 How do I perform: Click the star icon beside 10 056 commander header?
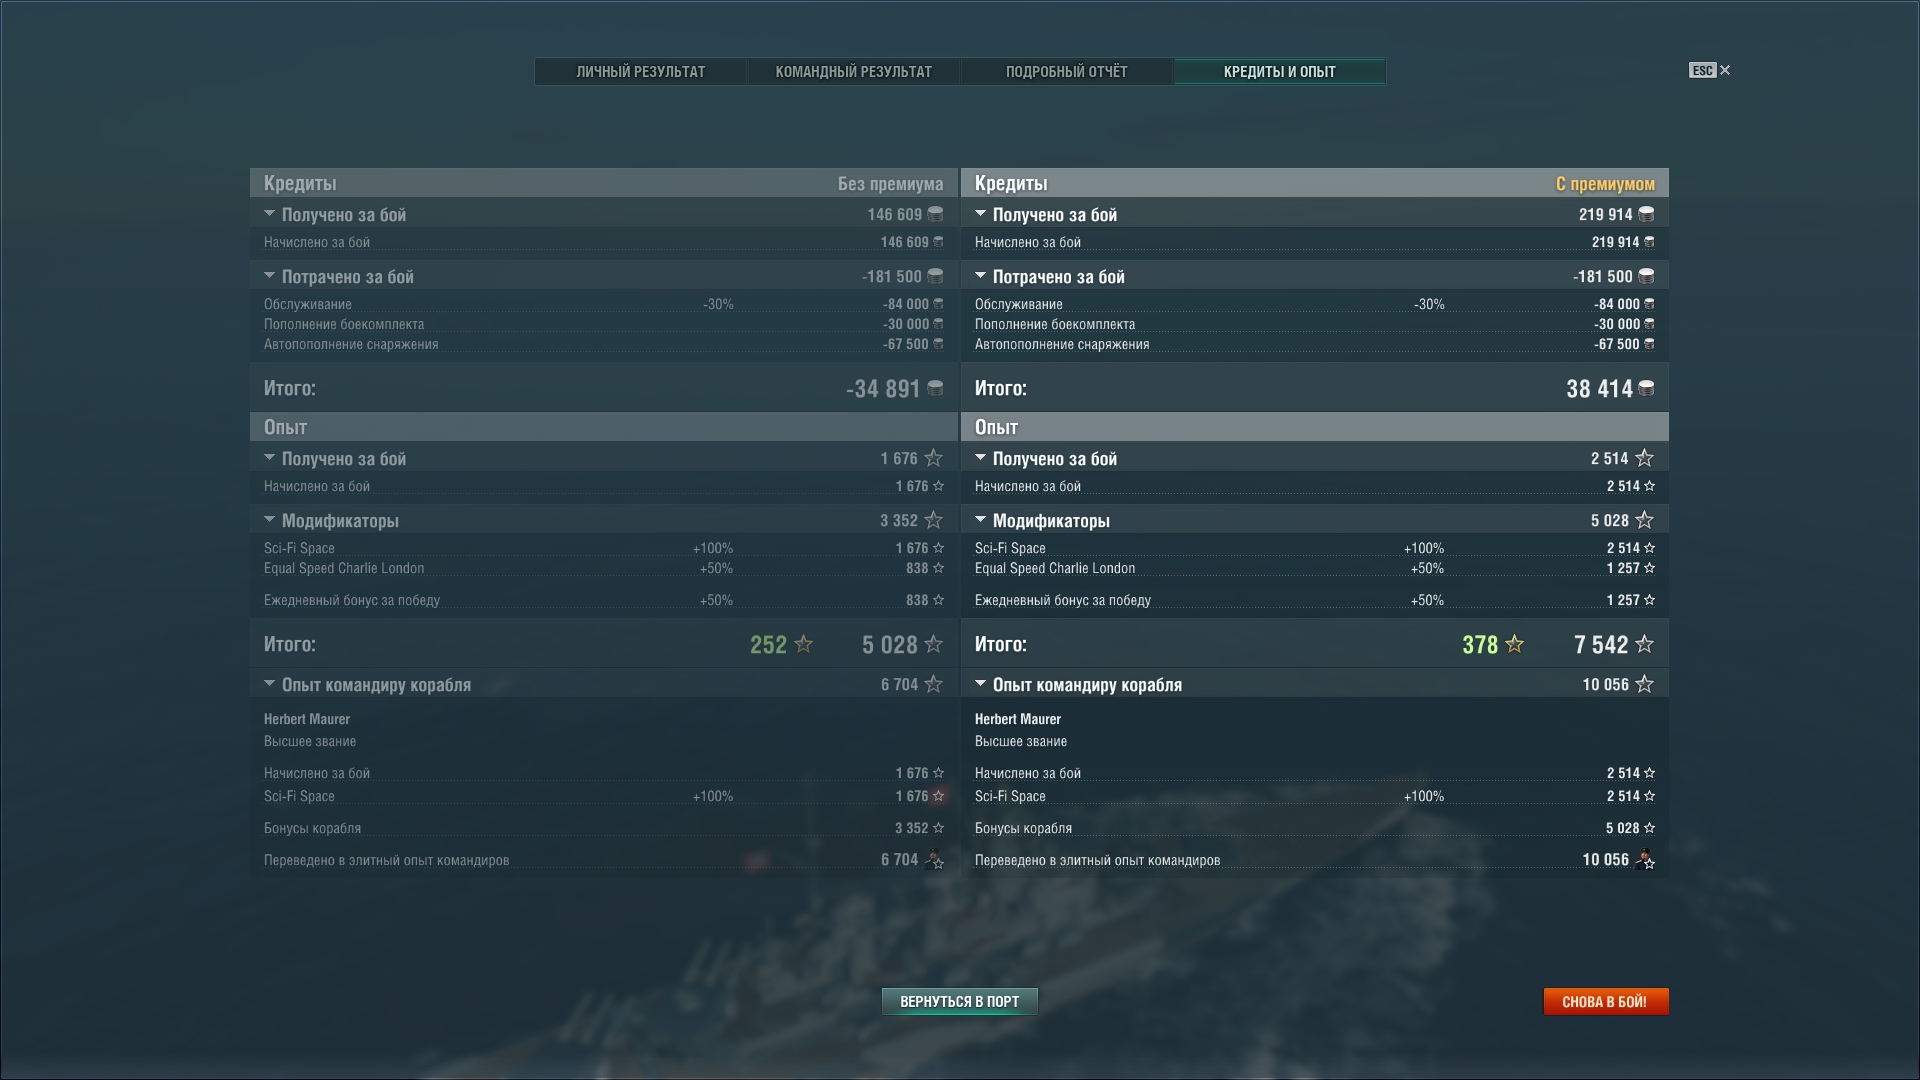point(1644,684)
